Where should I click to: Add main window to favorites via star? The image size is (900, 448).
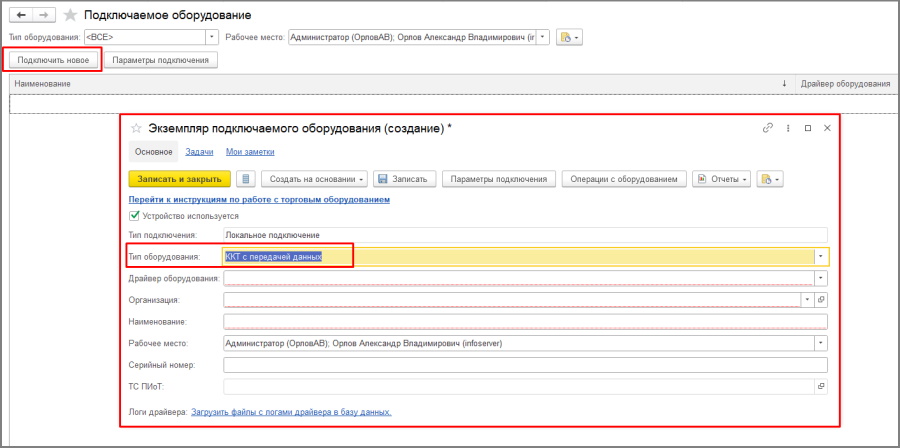point(70,15)
